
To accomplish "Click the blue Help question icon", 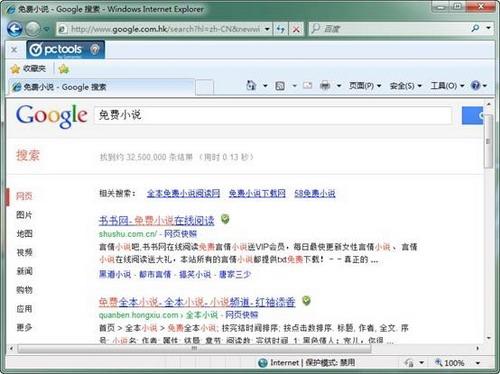I will [x=475, y=86].
